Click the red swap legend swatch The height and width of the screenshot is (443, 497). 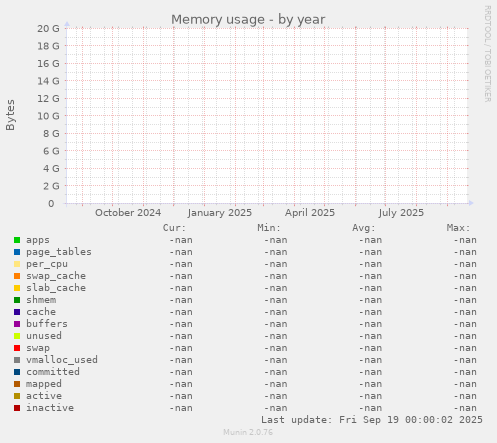[17, 348]
